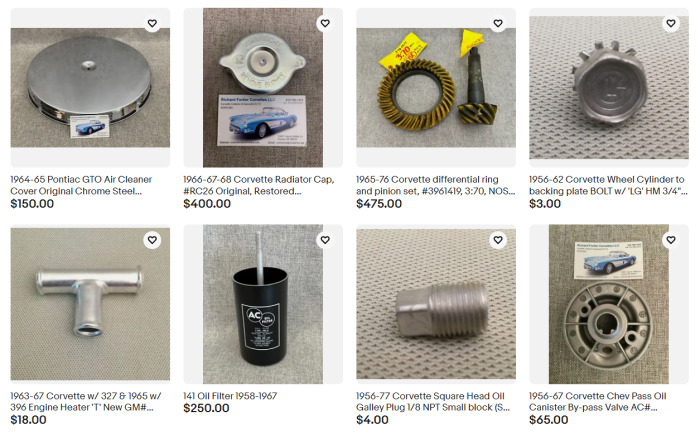
Task: Open 1956-62 Corvette Wheel Cylinder bolt title
Action: pyautogui.click(x=608, y=185)
